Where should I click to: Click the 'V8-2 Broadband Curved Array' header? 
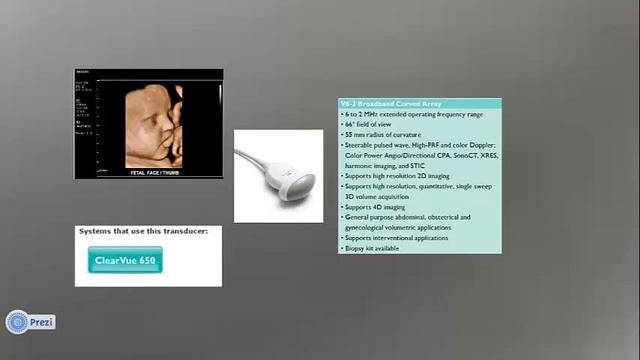pyautogui.click(x=391, y=104)
